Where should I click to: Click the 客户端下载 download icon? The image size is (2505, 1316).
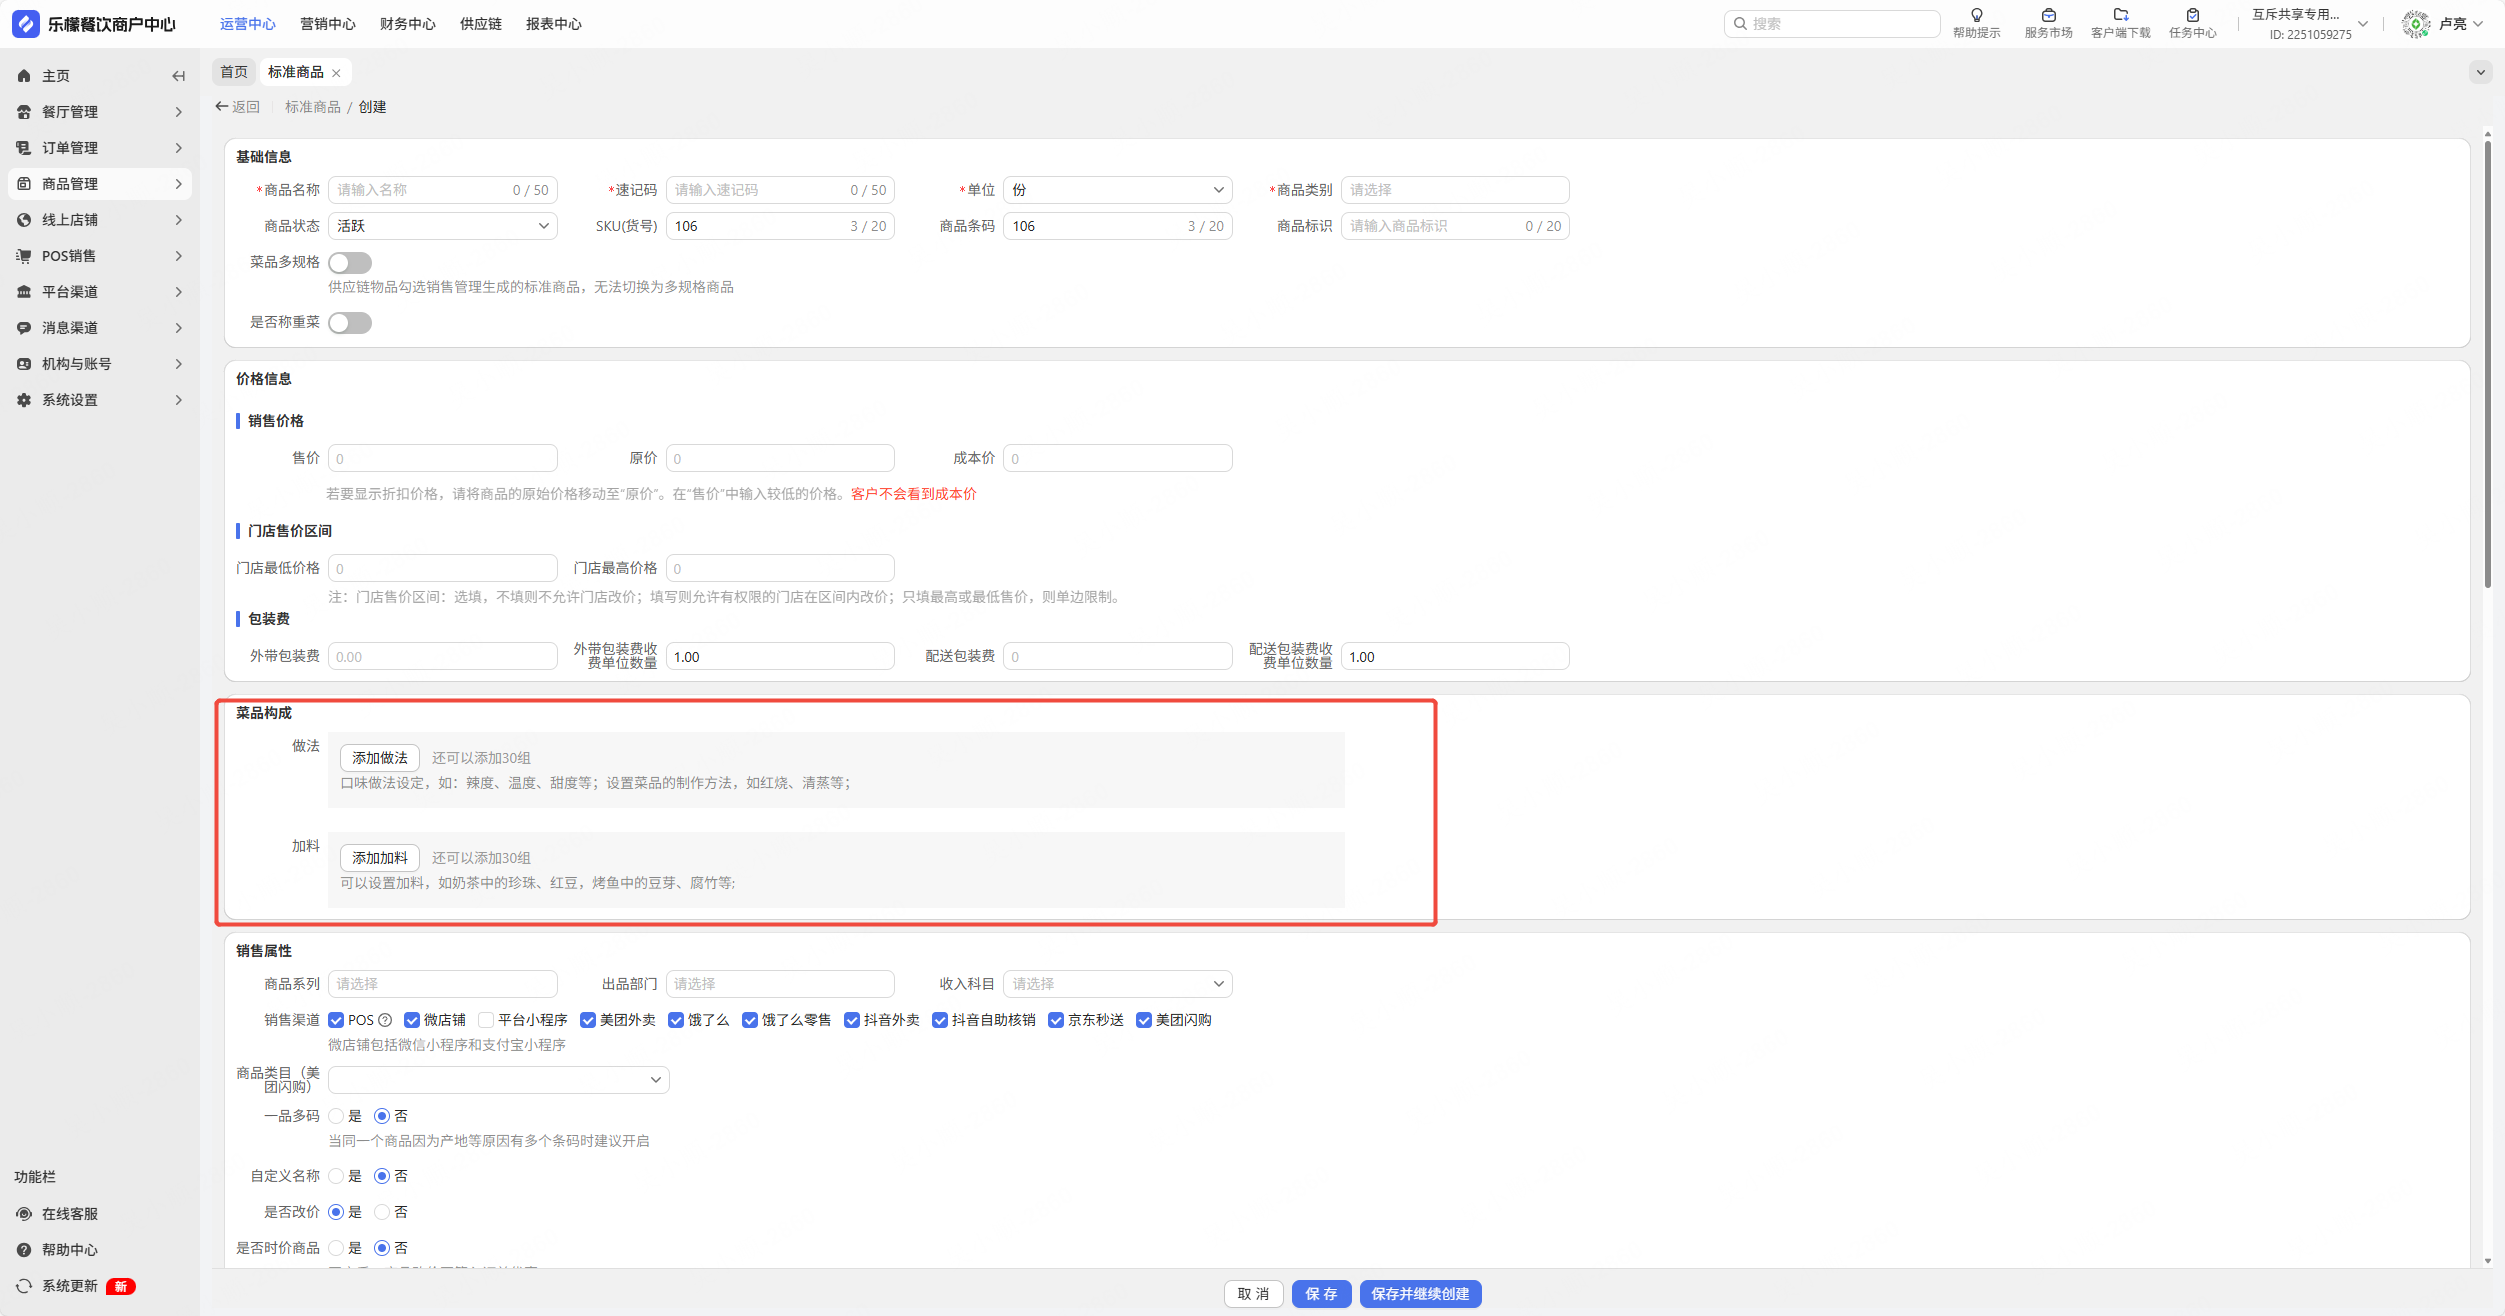(x=2120, y=16)
